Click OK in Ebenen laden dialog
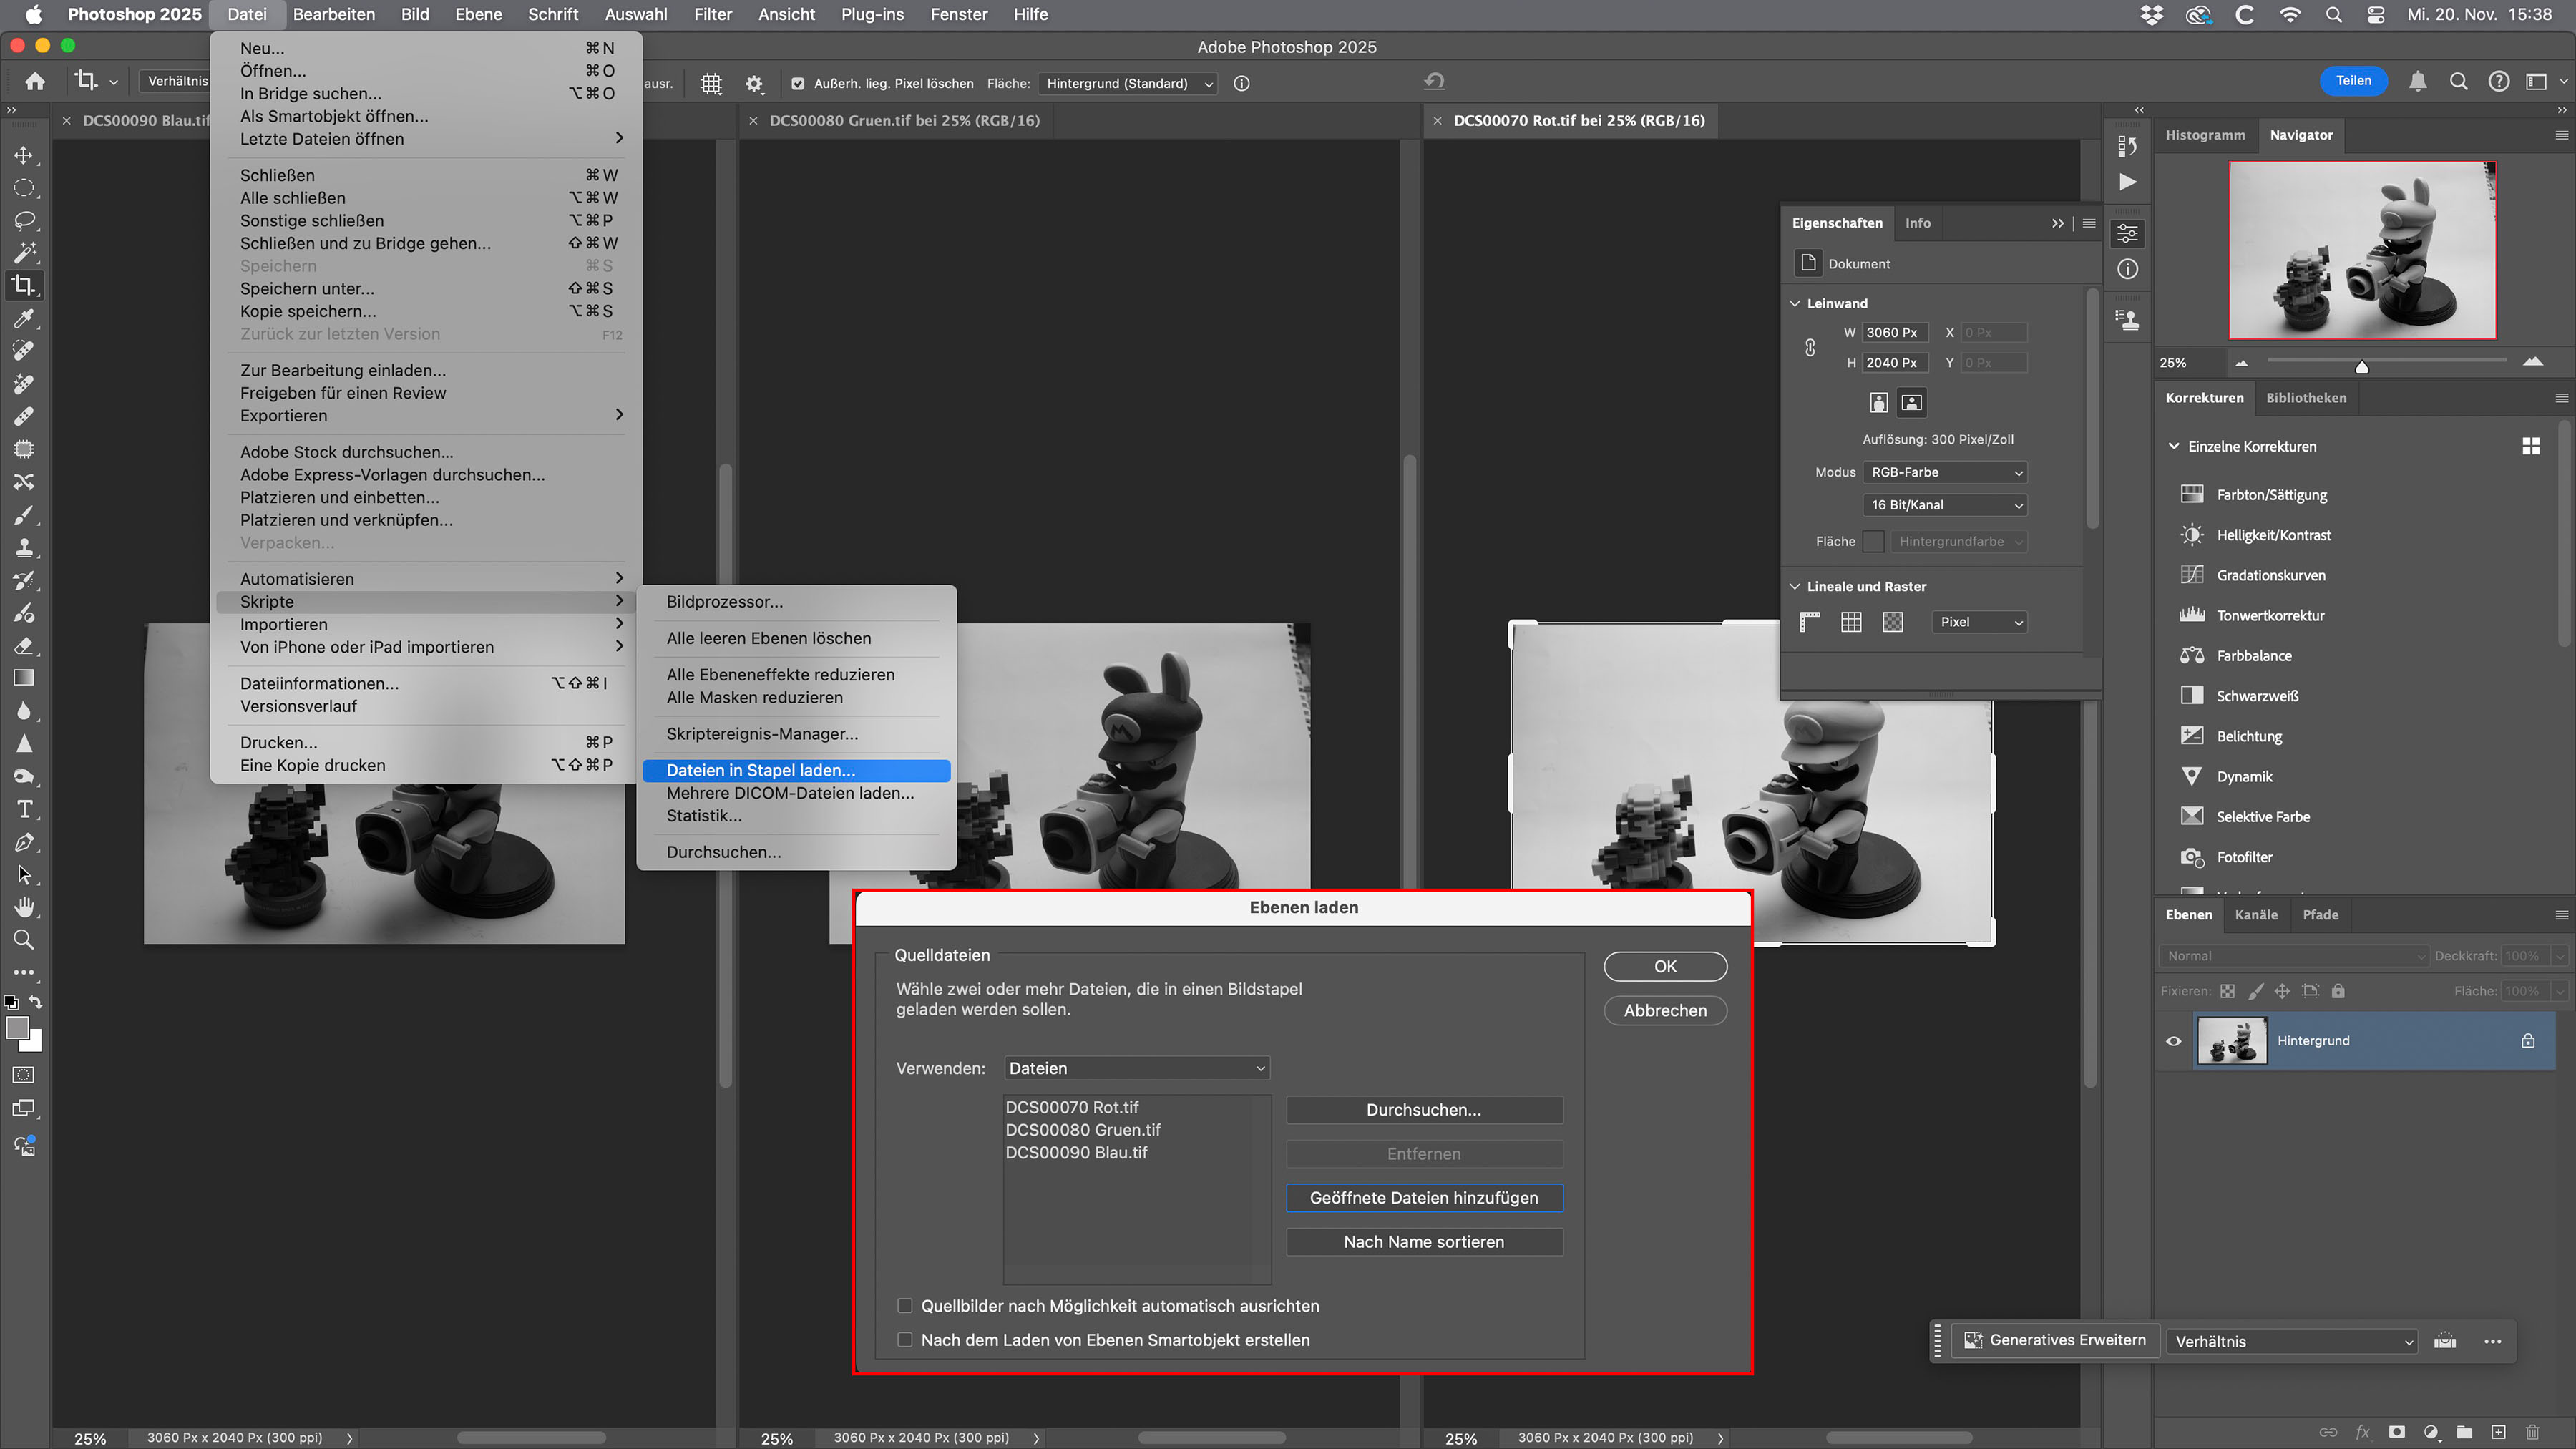 click(1665, 966)
